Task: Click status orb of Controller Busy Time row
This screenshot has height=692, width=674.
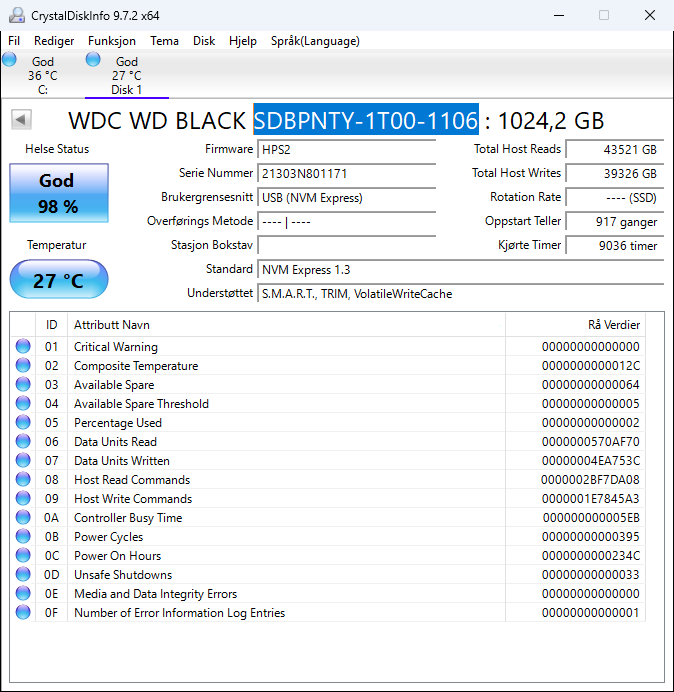Action: [x=23, y=517]
